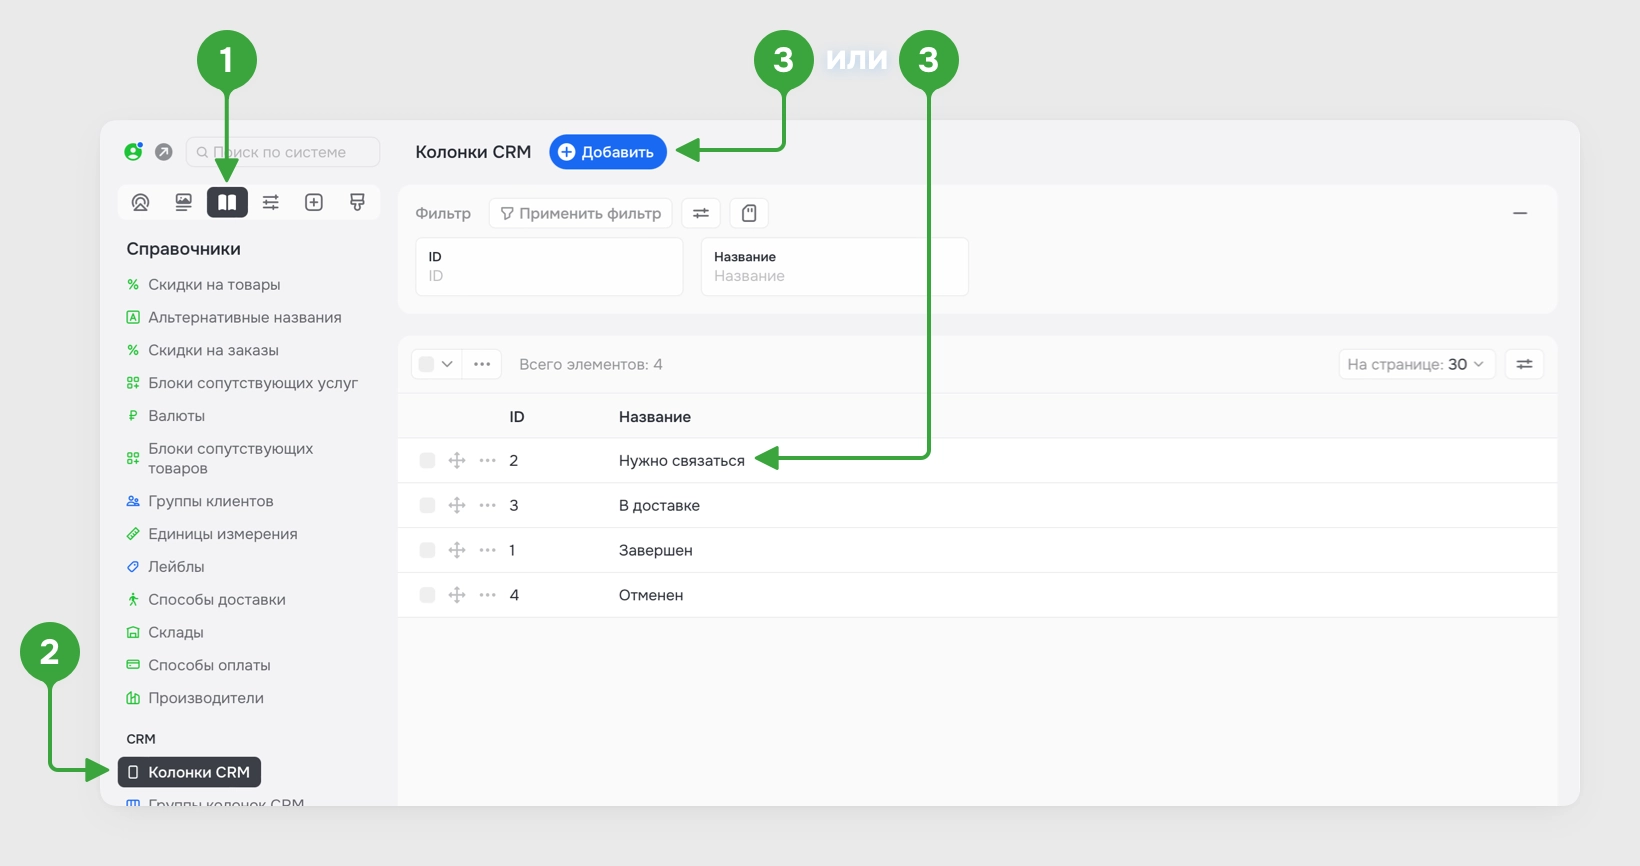Image resolution: width=1640 pixels, height=866 pixels.
Task: Open the three-dots menu for row В доставке
Action: pos(488,505)
